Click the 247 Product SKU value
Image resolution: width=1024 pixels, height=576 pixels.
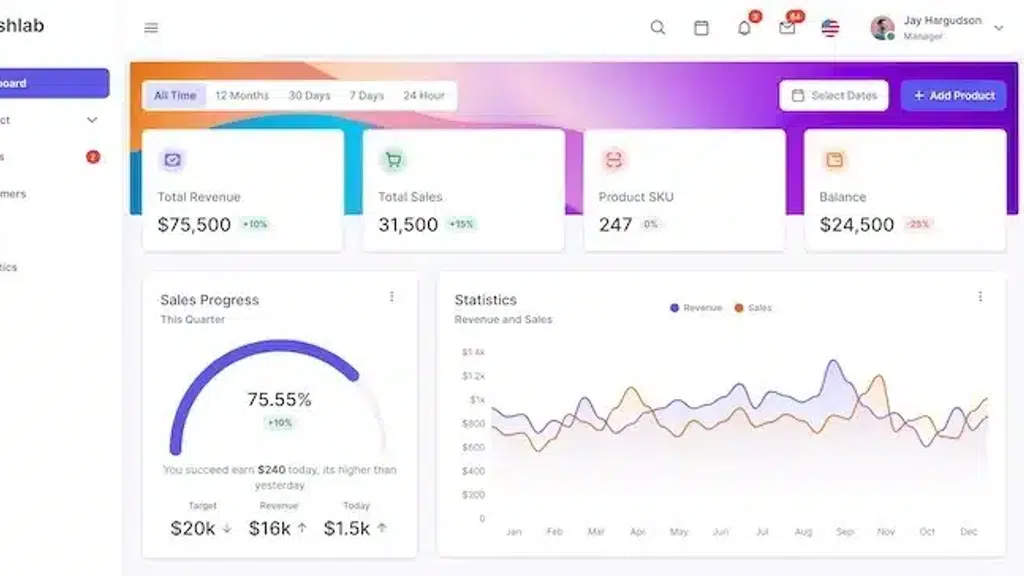point(615,225)
